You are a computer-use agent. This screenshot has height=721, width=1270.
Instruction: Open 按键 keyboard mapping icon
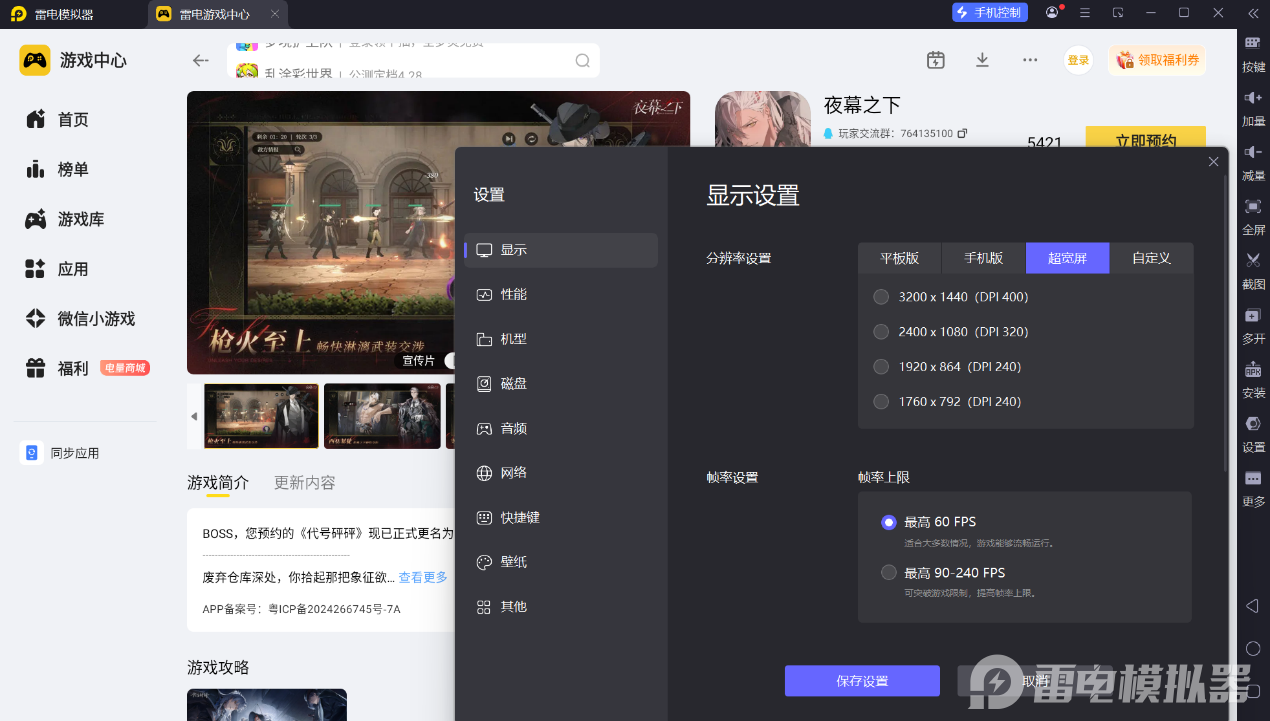tap(1253, 44)
